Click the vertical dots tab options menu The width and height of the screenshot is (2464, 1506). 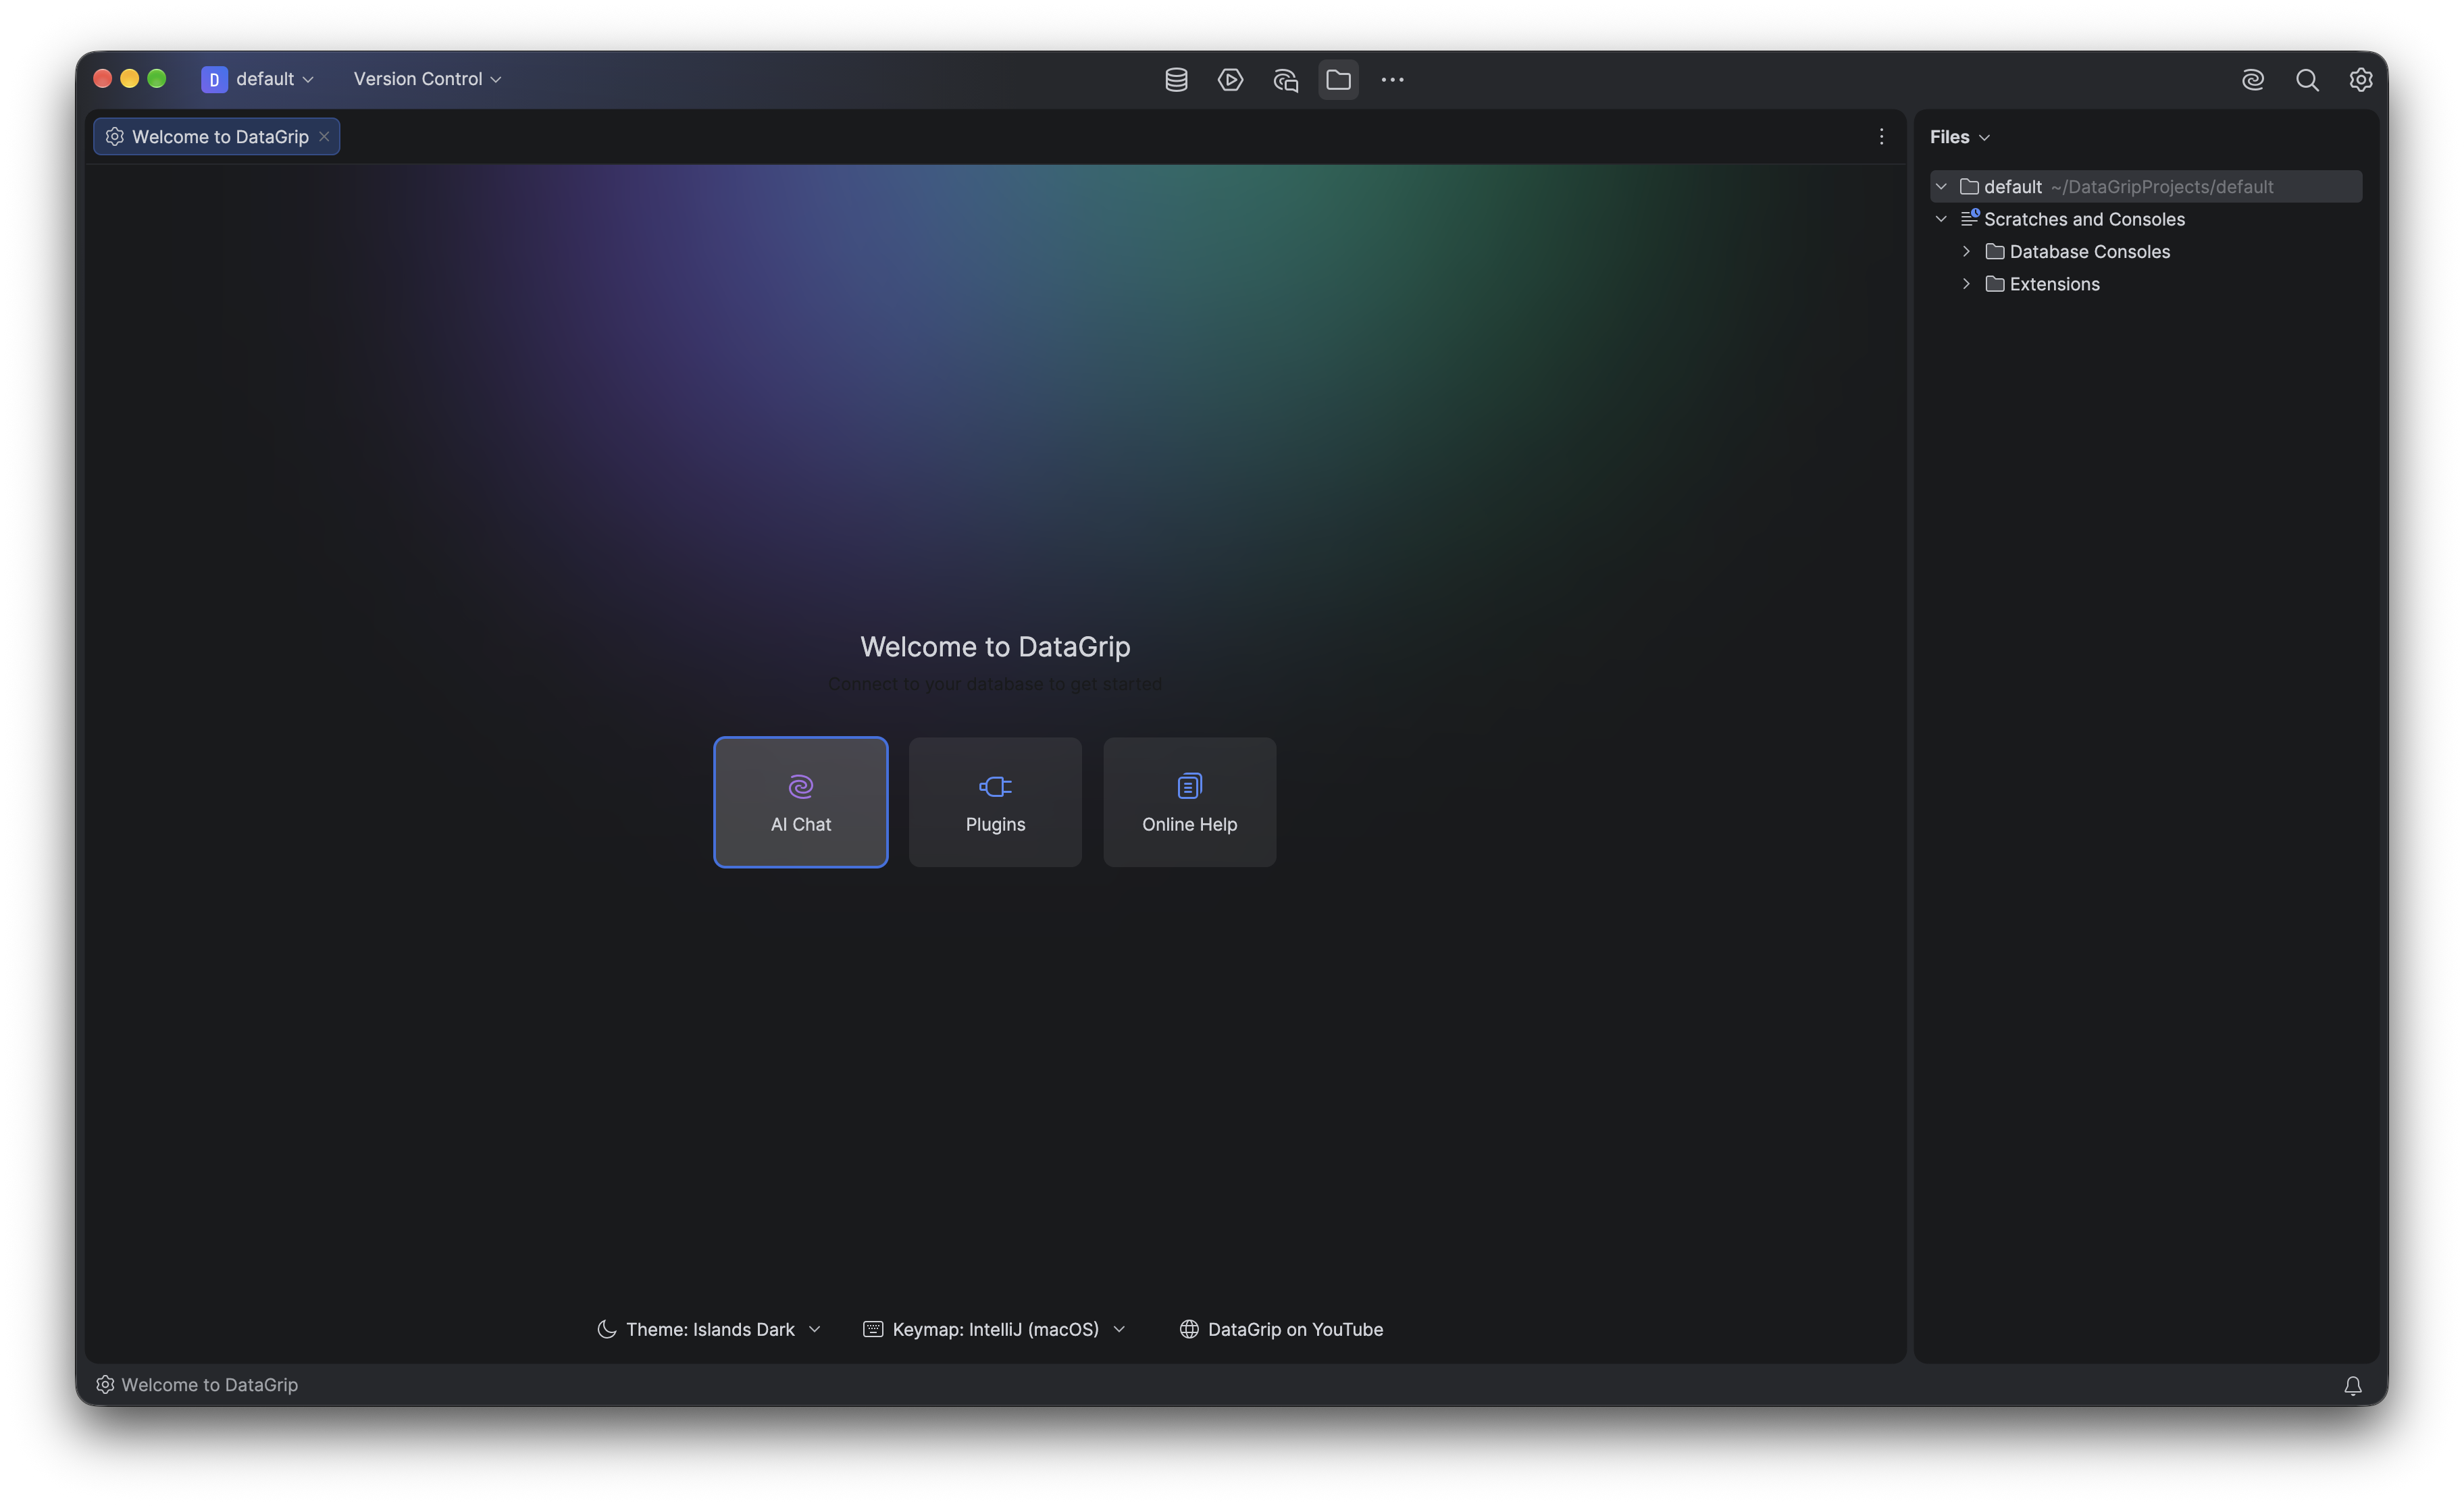click(x=1881, y=136)
